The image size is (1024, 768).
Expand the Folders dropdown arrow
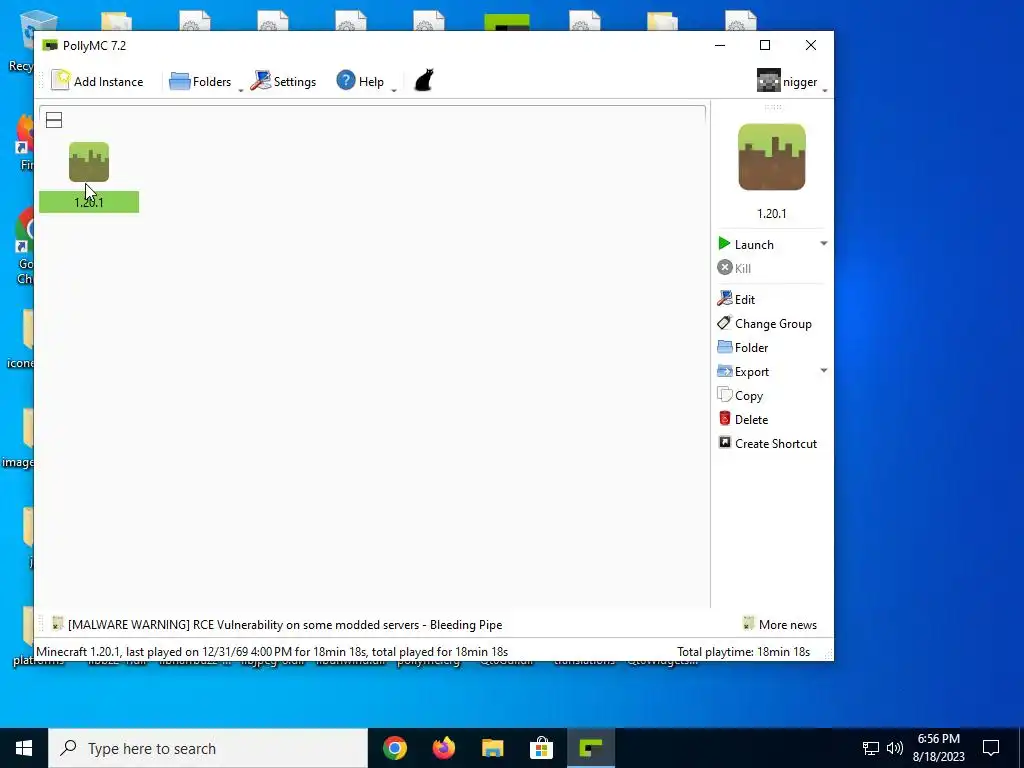(x=240, y=90)
